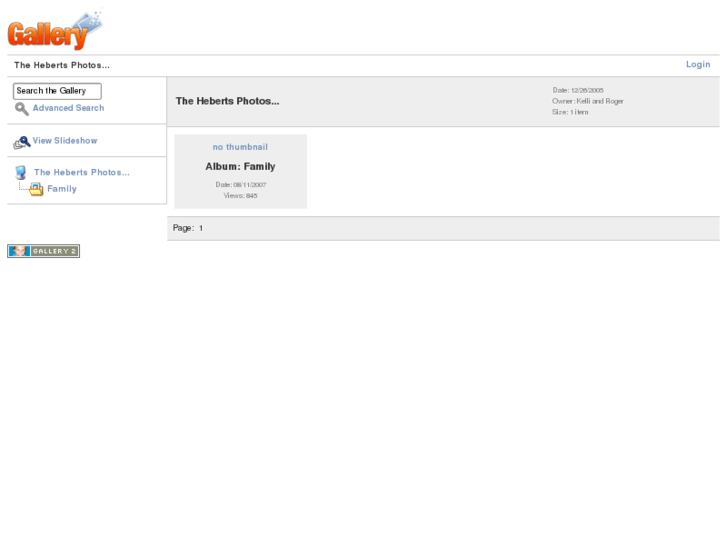Open Advanced Search
Screen dimensions: 727x545
tap(68, 108)
